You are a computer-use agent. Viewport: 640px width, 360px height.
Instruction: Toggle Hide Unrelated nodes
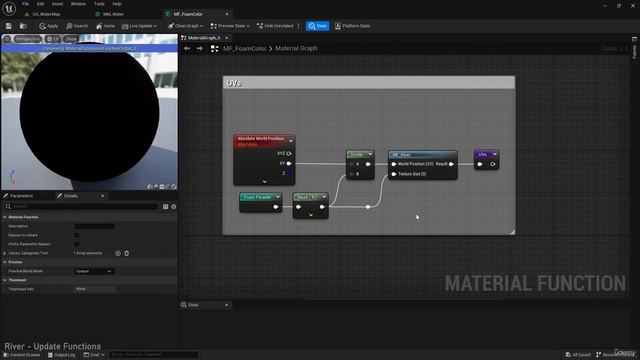275,26
